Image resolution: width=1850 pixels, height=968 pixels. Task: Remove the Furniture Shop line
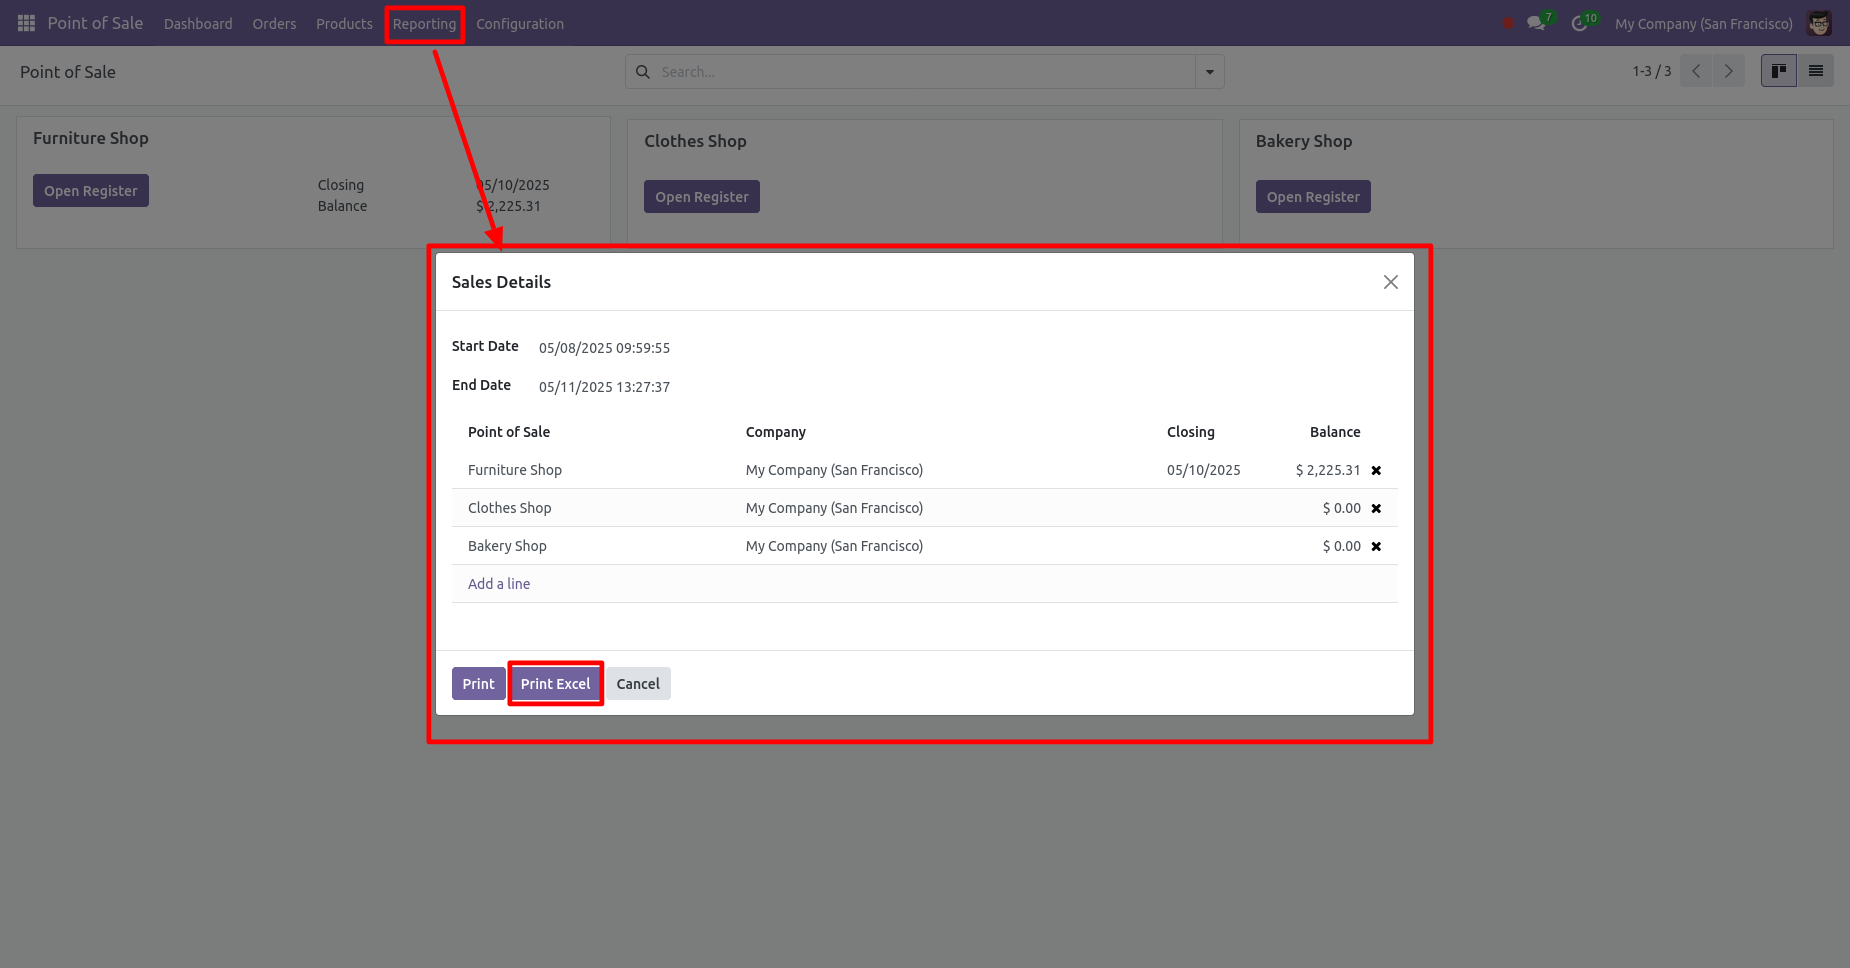(1376, 470)
